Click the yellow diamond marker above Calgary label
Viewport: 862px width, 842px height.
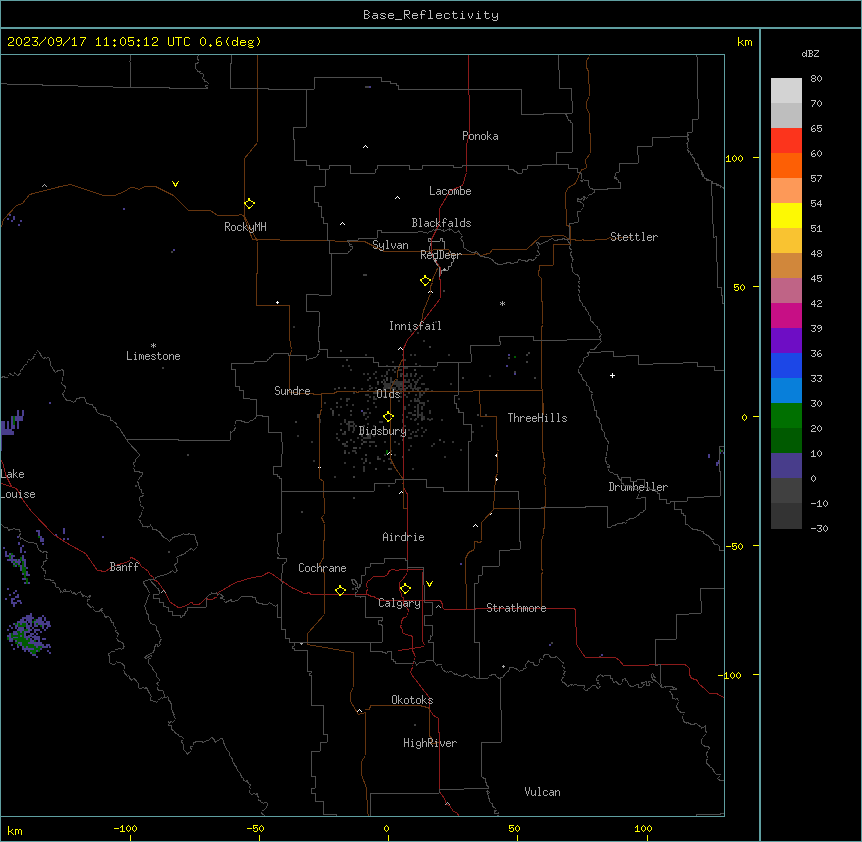(405, 589)
